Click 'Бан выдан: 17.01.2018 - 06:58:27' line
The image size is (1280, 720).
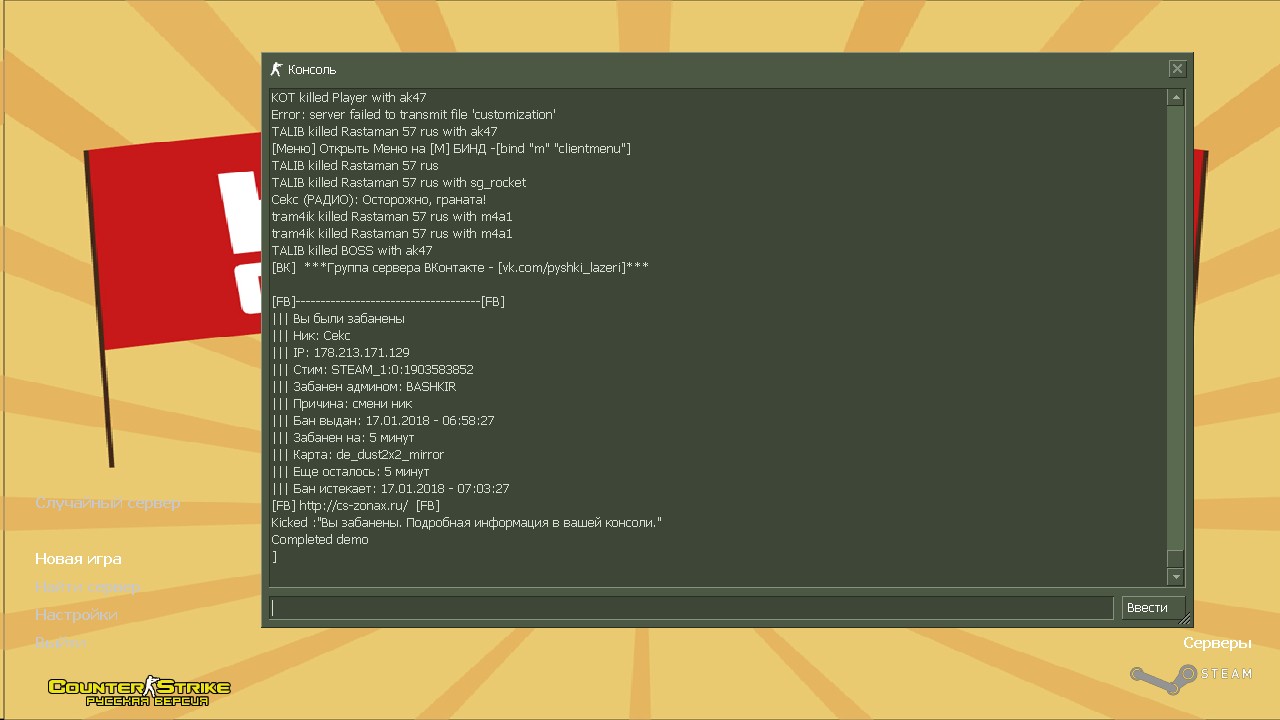point(383,421)
